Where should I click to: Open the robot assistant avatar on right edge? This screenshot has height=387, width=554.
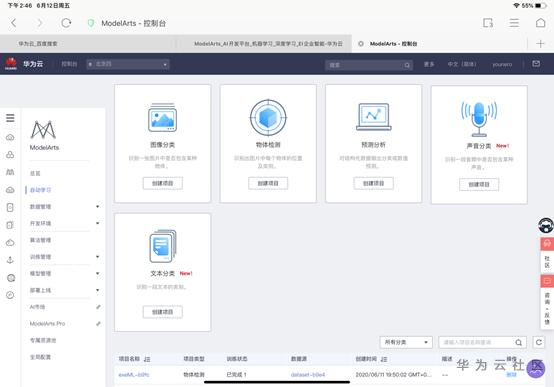tap(546, 225)
